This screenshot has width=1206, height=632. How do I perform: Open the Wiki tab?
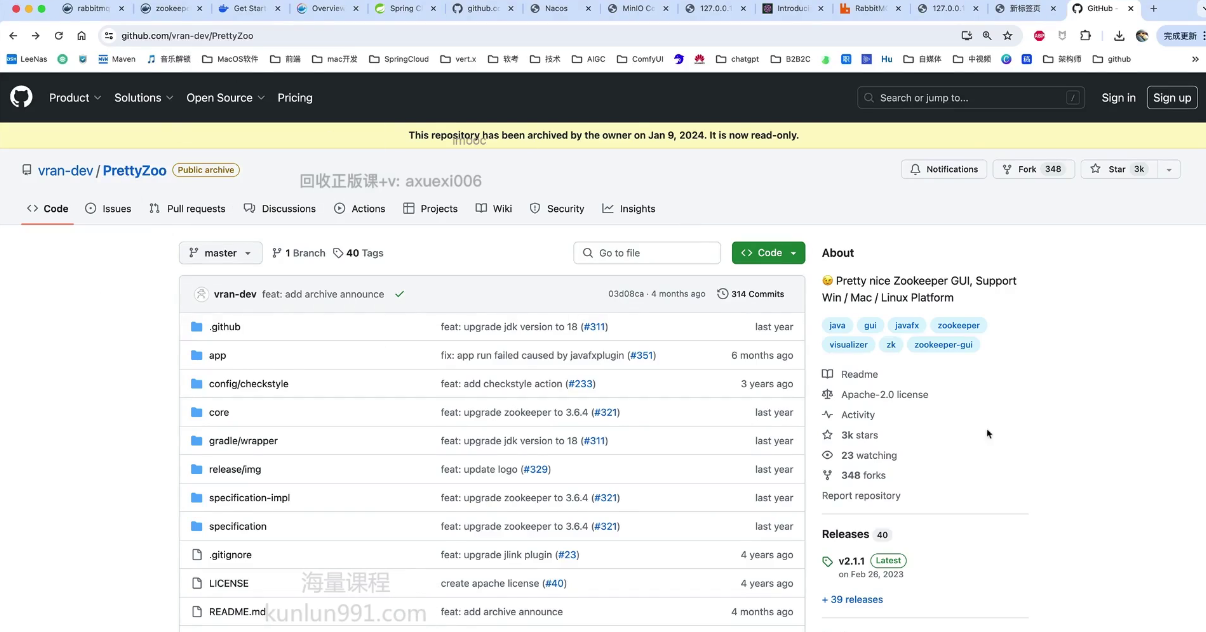click(494, 209)
